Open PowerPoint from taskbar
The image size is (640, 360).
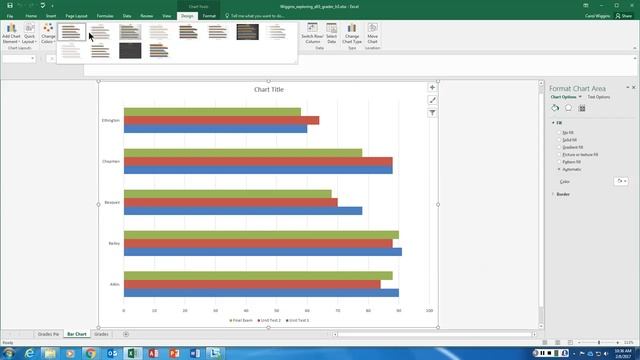click(x=174, y=353)
